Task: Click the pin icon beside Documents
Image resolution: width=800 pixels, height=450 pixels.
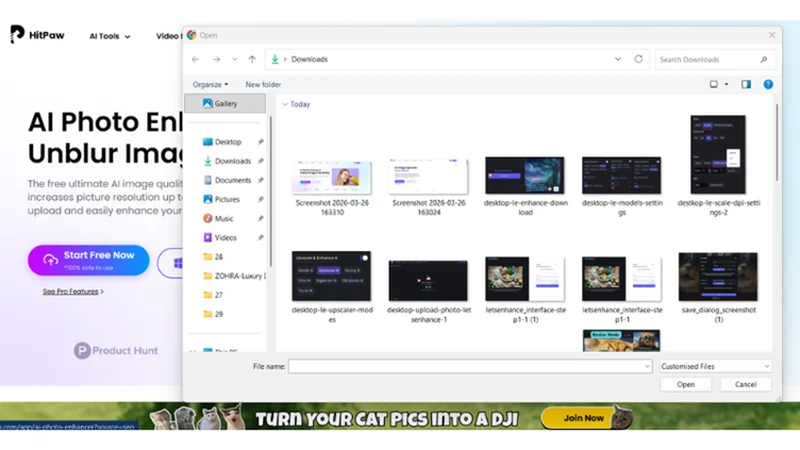Action: pyautogui.click(x=261, y=180)
